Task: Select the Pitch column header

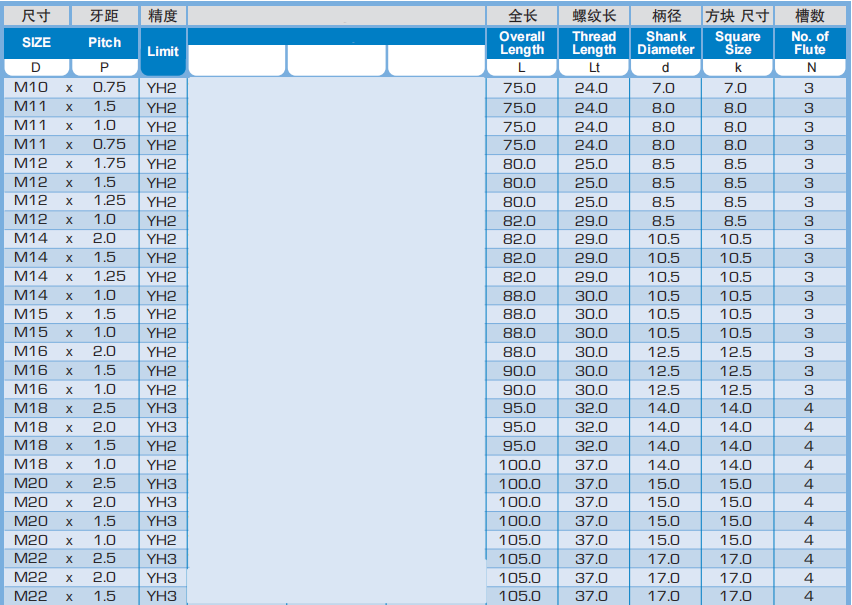Action: point(104,43)
